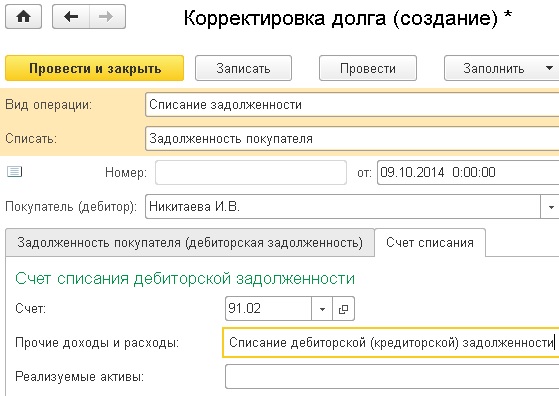Click the Заполнить button

pos(494,68)
